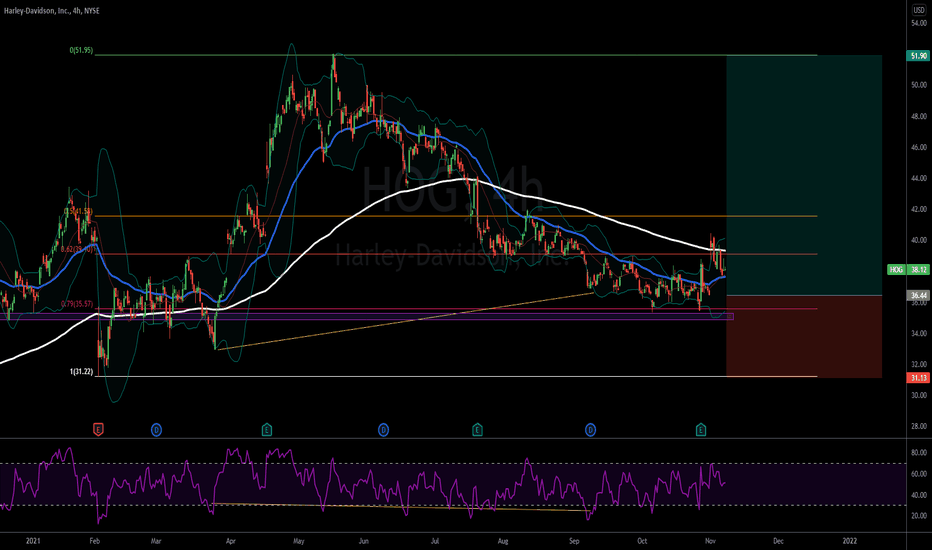The image size is (932, 550).
Task: Click 50.00 on the price axis
Action: point(919,85)
